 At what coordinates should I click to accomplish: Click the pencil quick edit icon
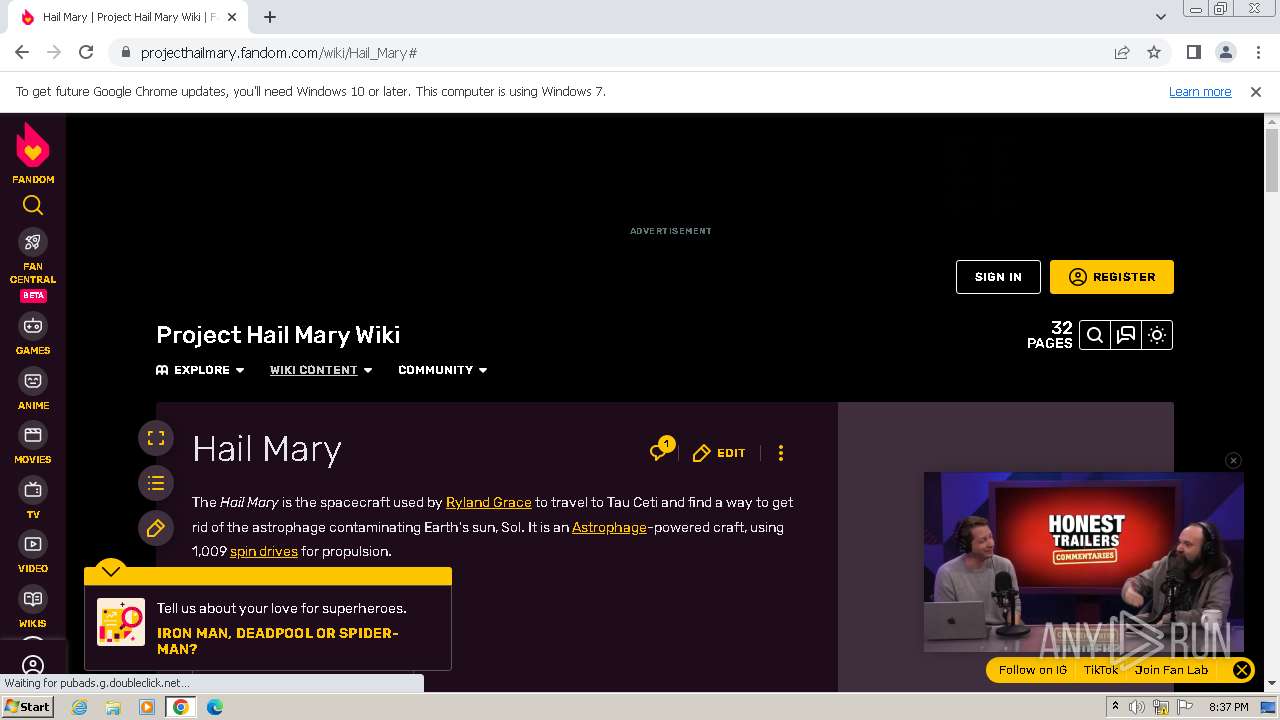point(156,529)
